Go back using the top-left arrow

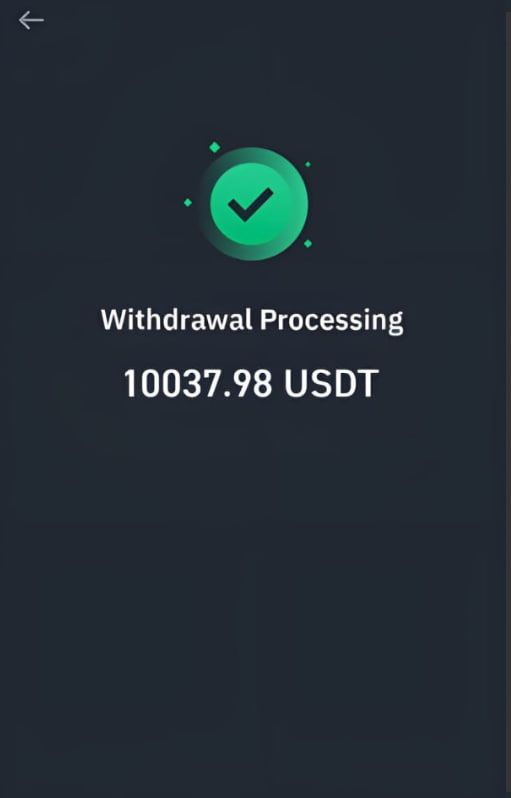click(x=31, y=20)
